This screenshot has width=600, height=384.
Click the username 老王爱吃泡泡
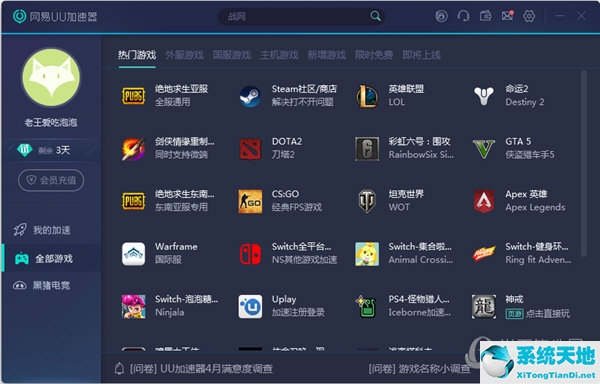51,122
